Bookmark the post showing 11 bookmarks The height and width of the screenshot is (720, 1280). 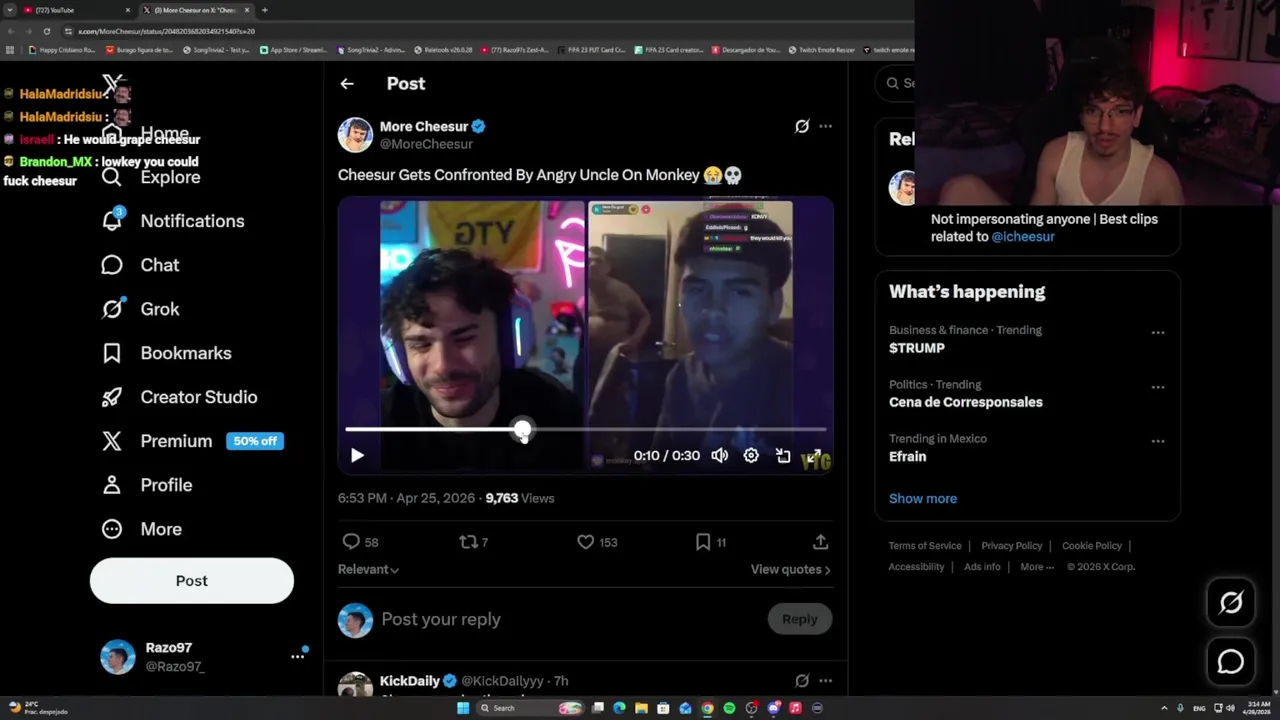[703, 542]
